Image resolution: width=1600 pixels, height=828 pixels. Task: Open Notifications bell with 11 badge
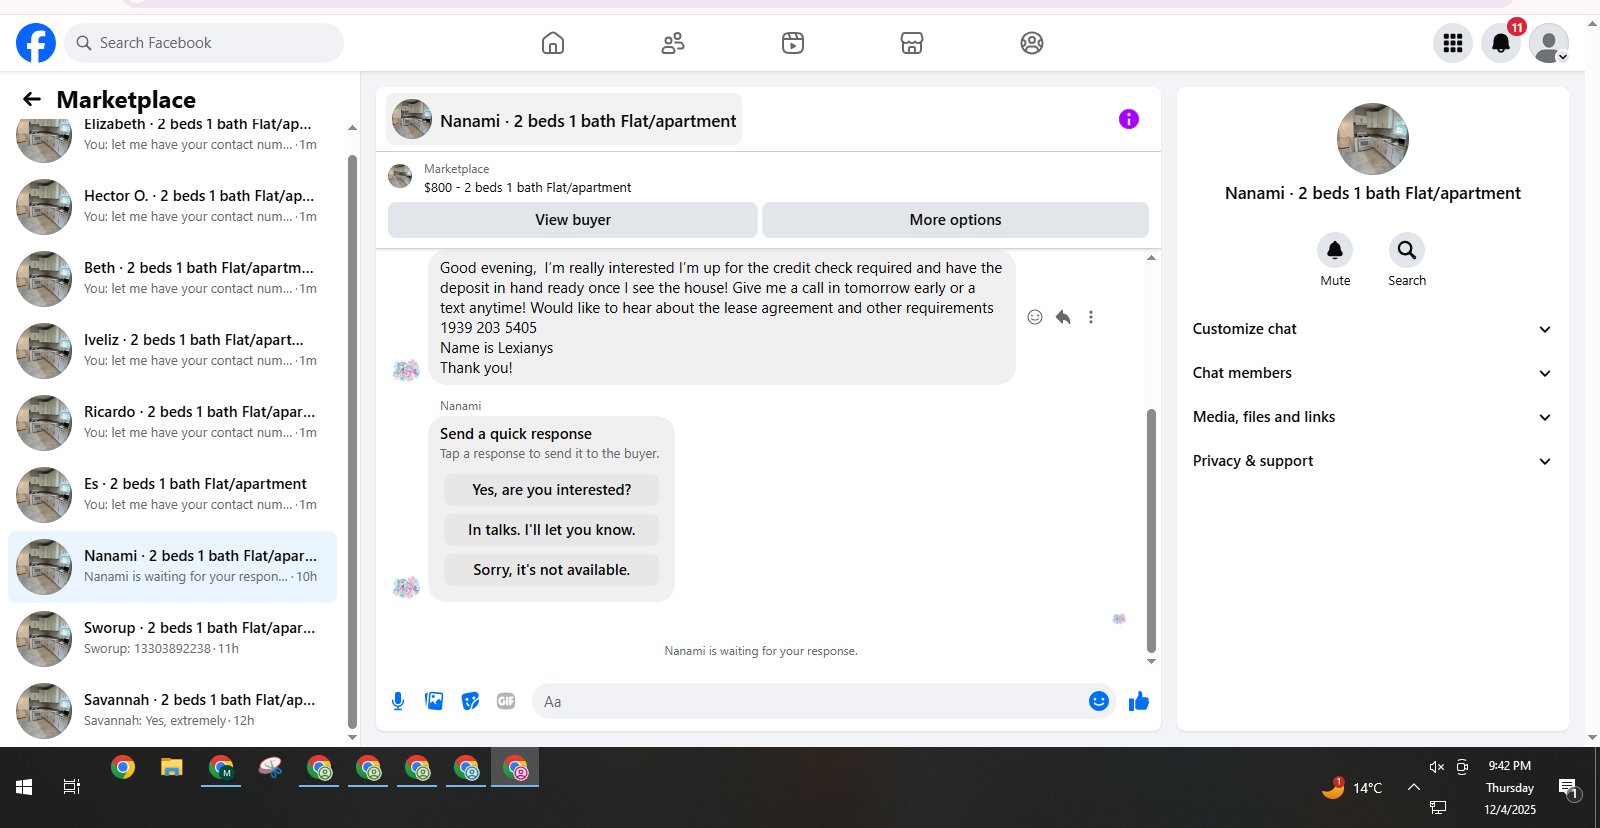(x=1501, y=43)
